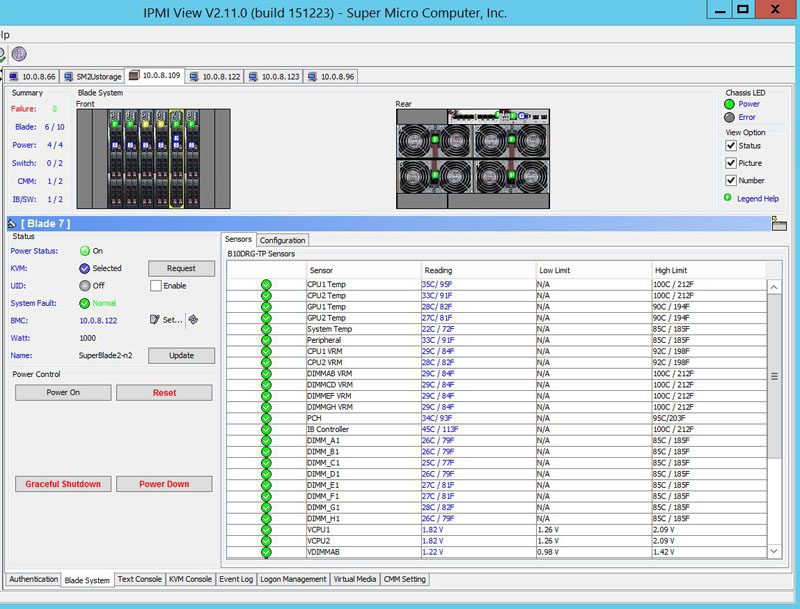Click the UID off status indicator
This screenshot has height=609, width=800.
tap(85, 286)
